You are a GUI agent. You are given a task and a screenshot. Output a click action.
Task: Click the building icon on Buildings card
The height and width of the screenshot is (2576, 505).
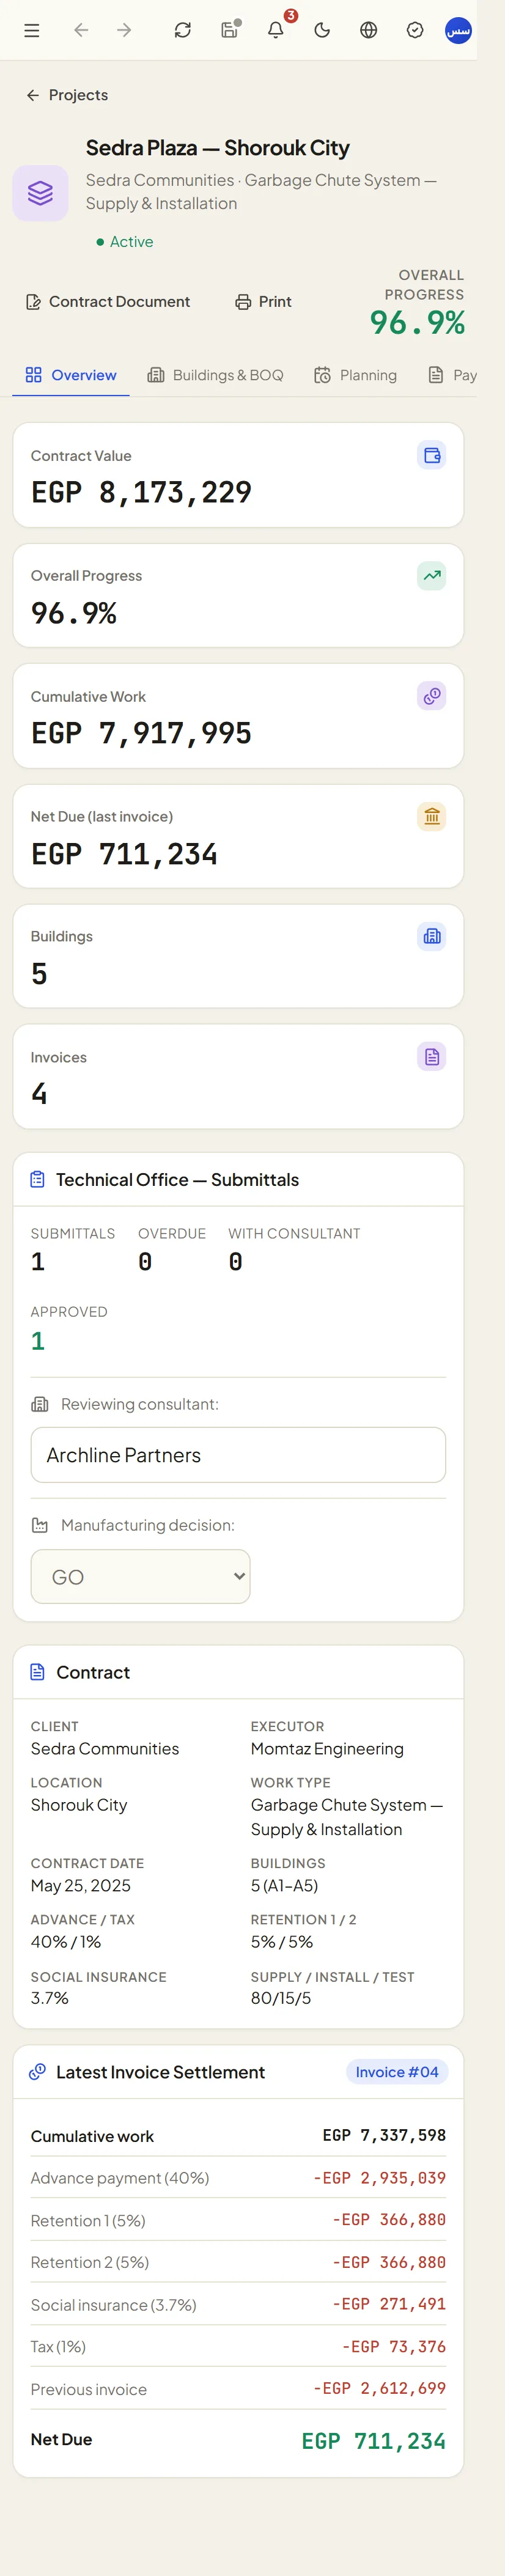(x=432, y=937)
